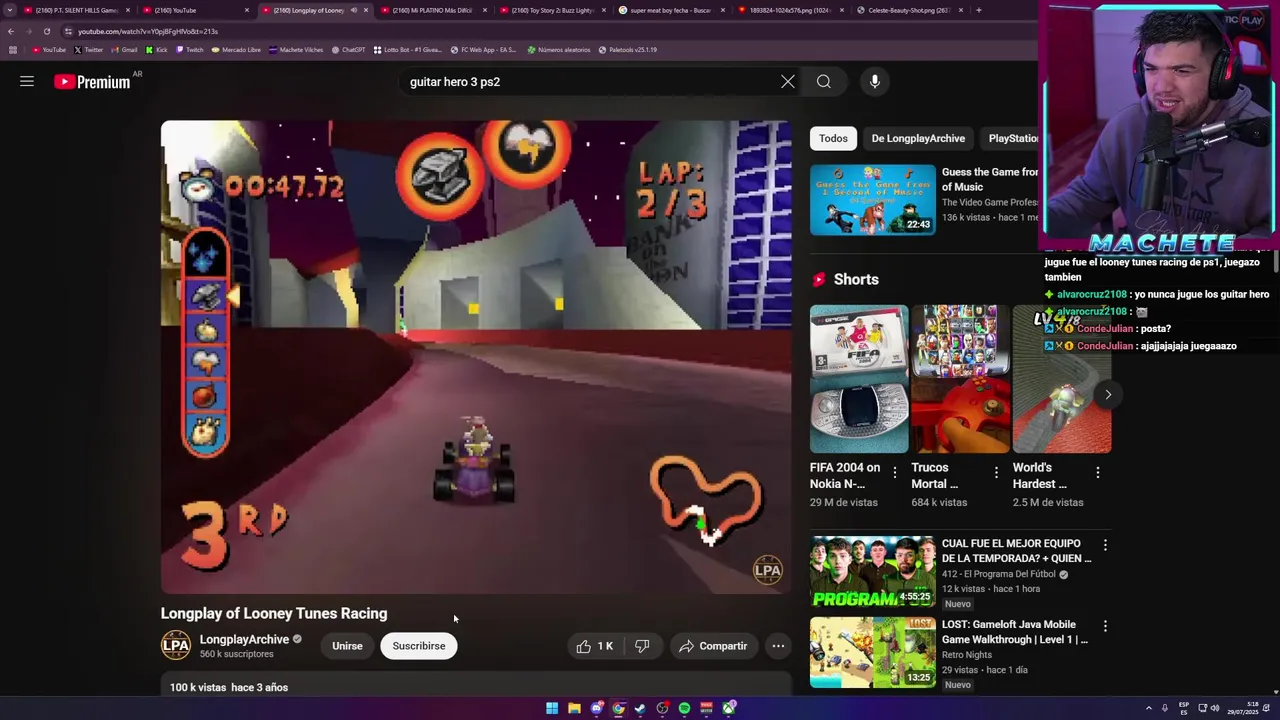Open Kick bookmark in bookmarks bar
Viewport: 1280px width, 720px height.
(157, 49)
